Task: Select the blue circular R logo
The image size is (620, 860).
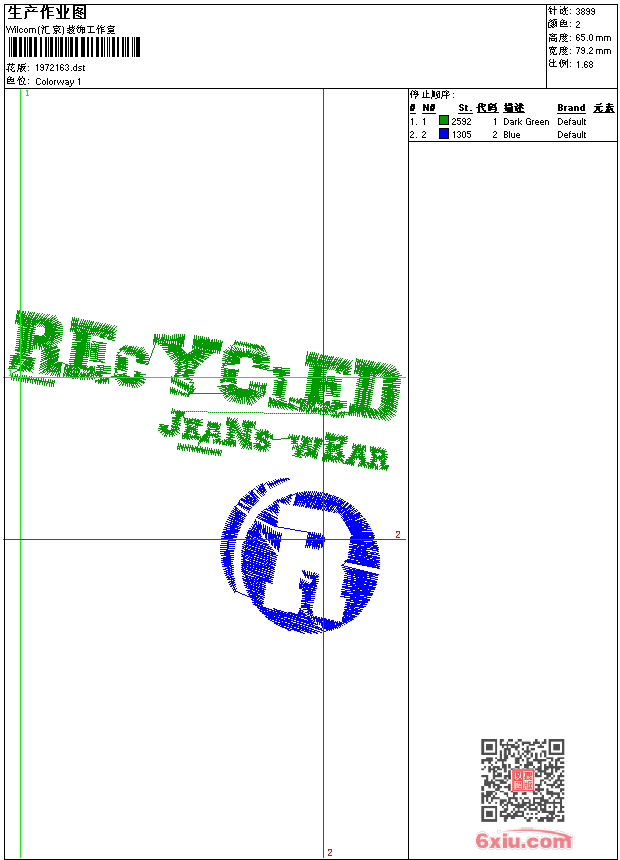Action: [x=300, y=556]
